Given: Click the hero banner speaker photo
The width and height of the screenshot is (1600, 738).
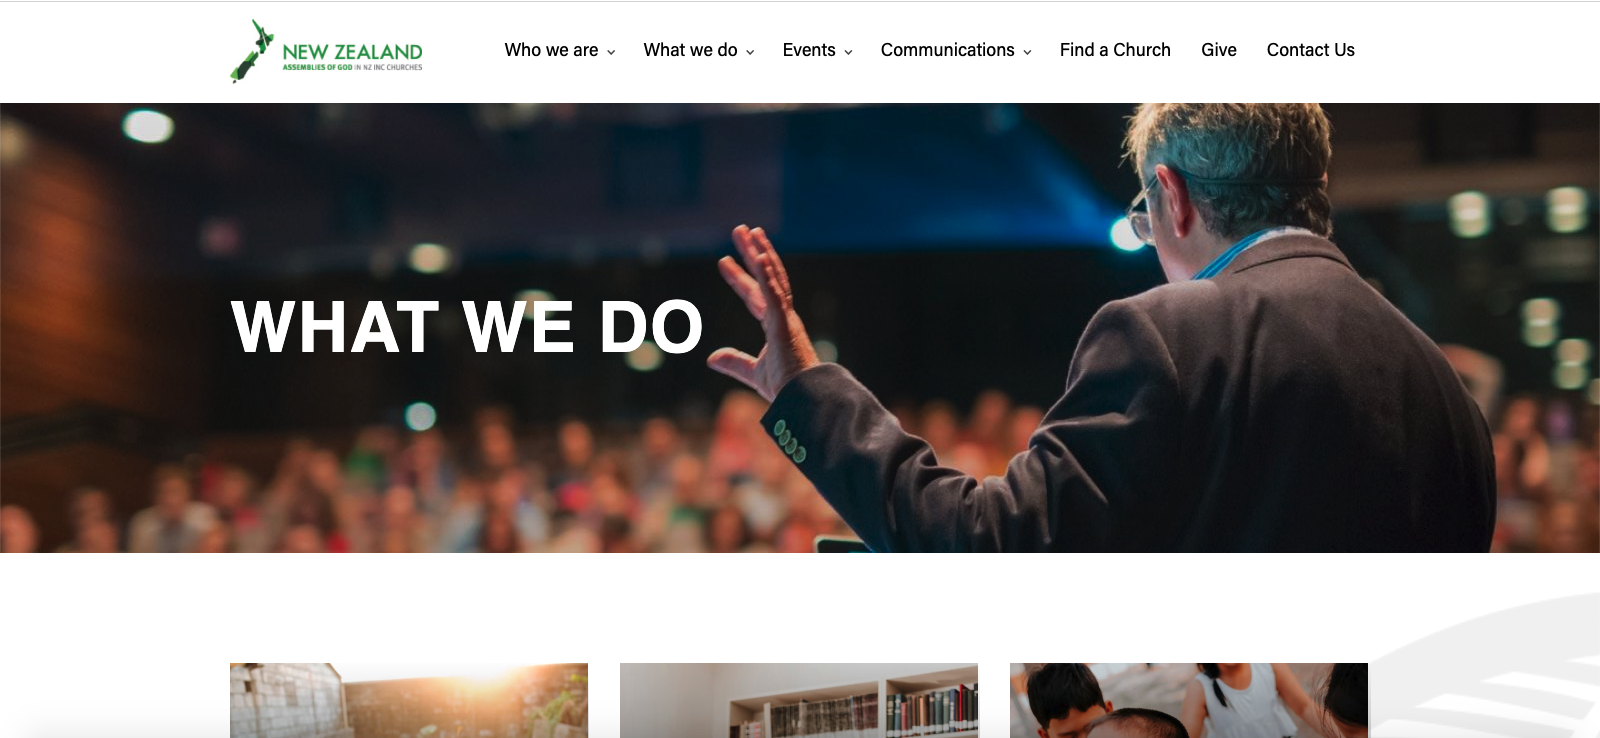Looking at the screenshot, I should (x=800, y=328).
